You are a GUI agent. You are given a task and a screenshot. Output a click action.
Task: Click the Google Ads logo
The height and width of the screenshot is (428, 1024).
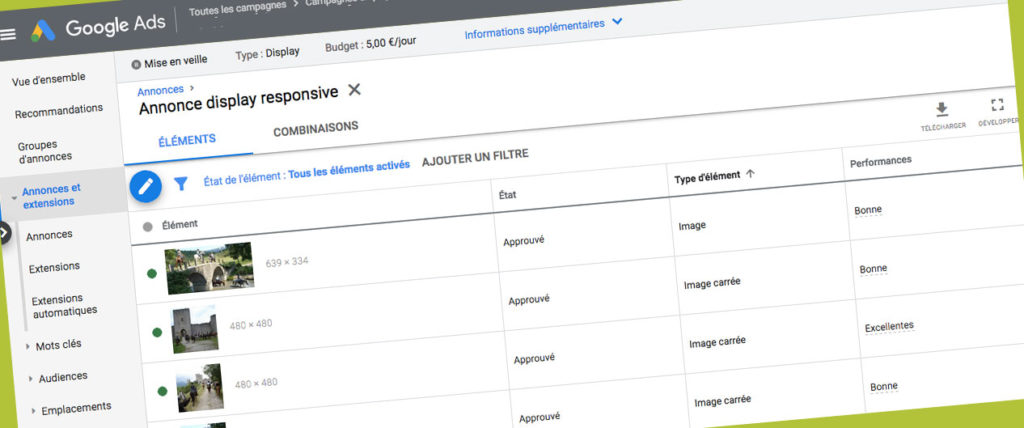coord(43,31)
